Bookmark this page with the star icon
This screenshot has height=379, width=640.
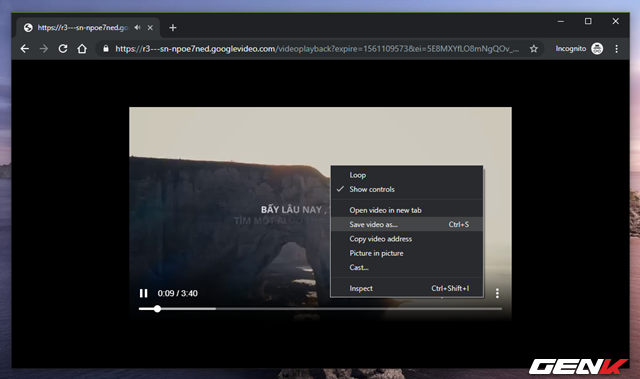point(533,49)
